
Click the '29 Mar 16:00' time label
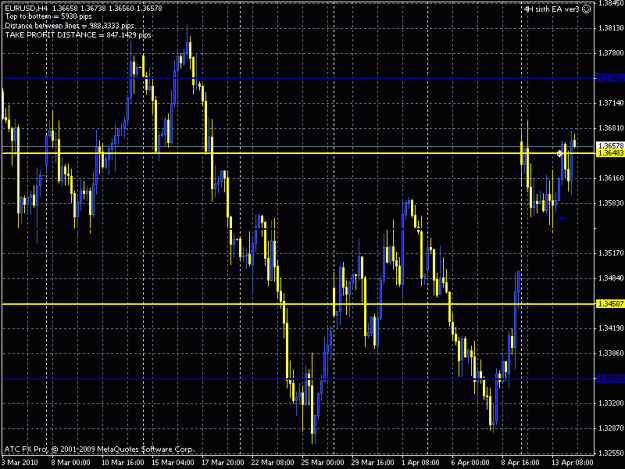(x=373, y=463)
